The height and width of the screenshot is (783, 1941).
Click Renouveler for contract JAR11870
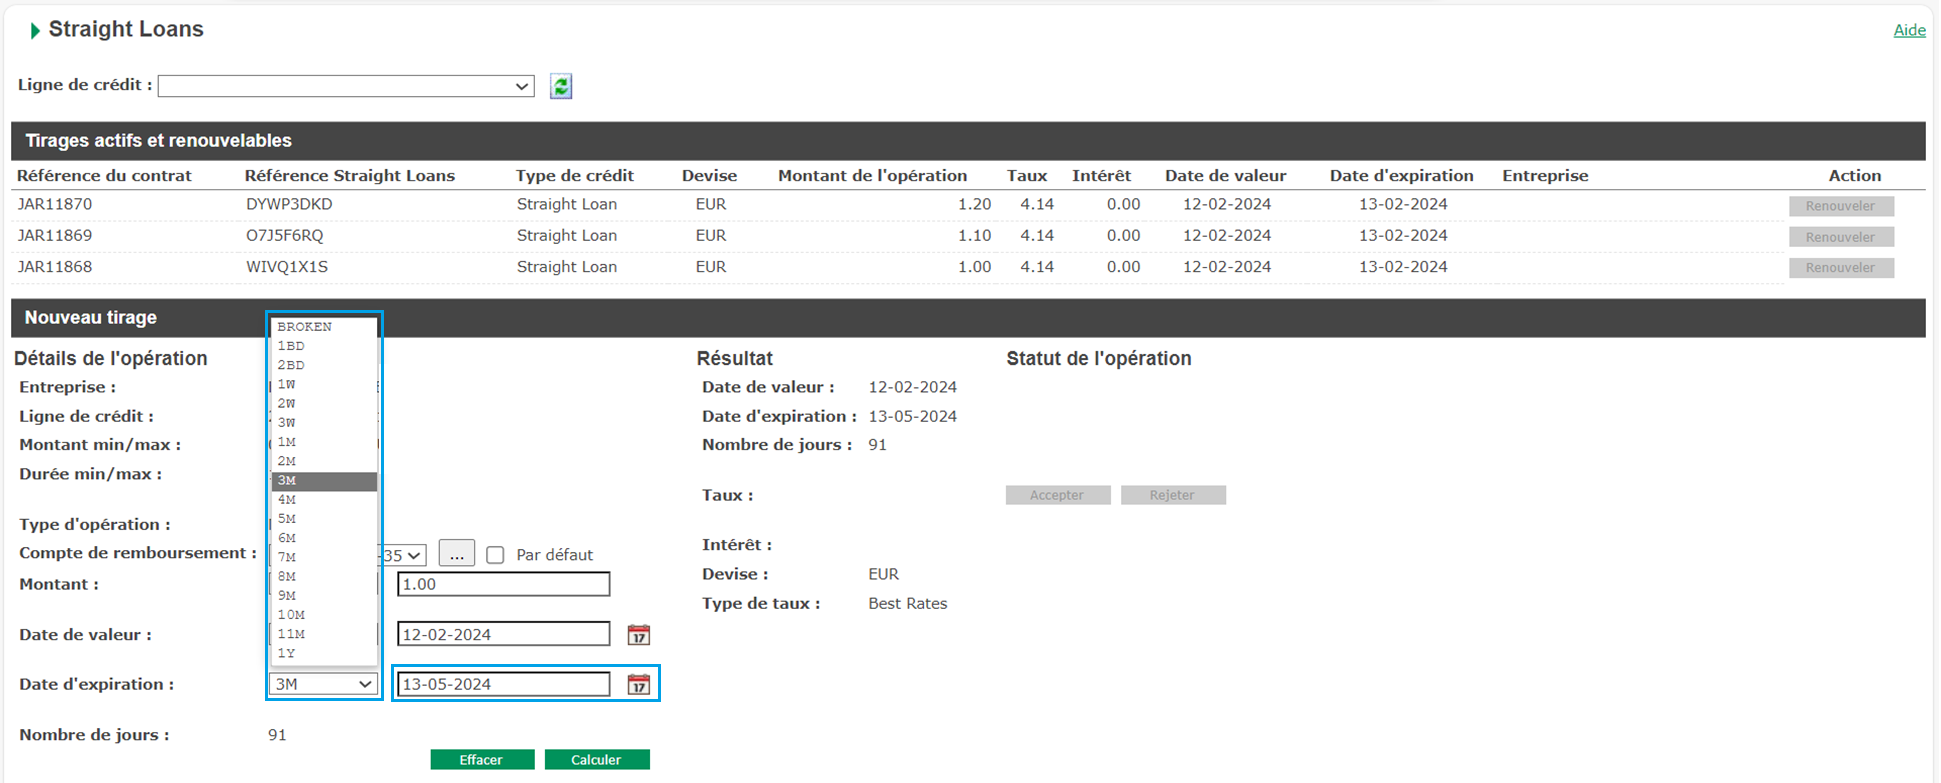coord(1840,206)
